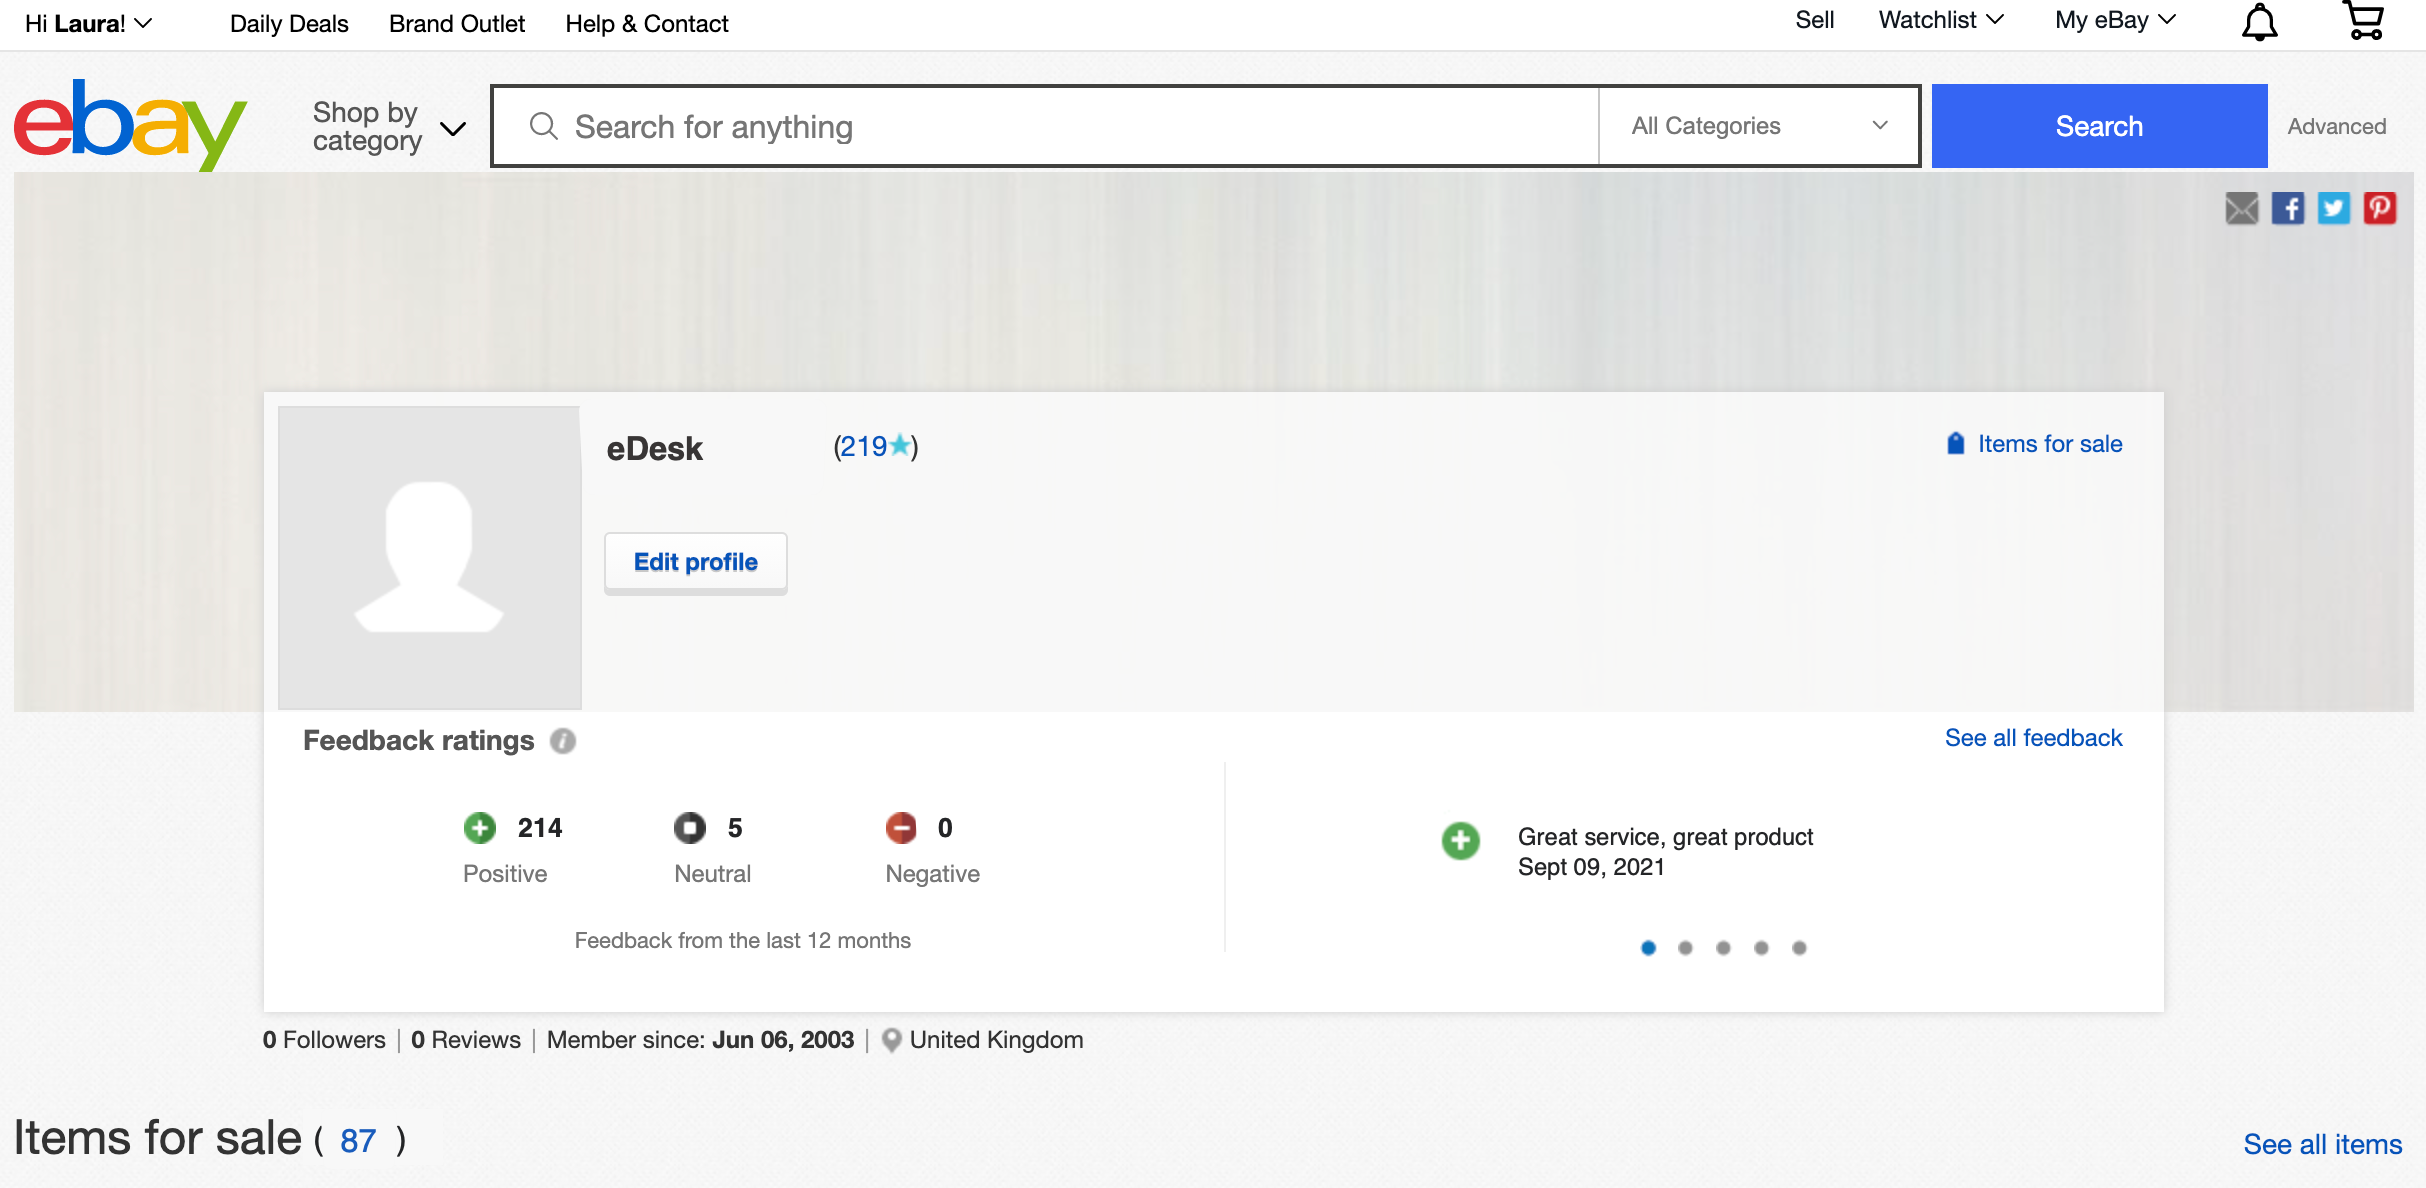Go to the Sell page

[1814, 20]
